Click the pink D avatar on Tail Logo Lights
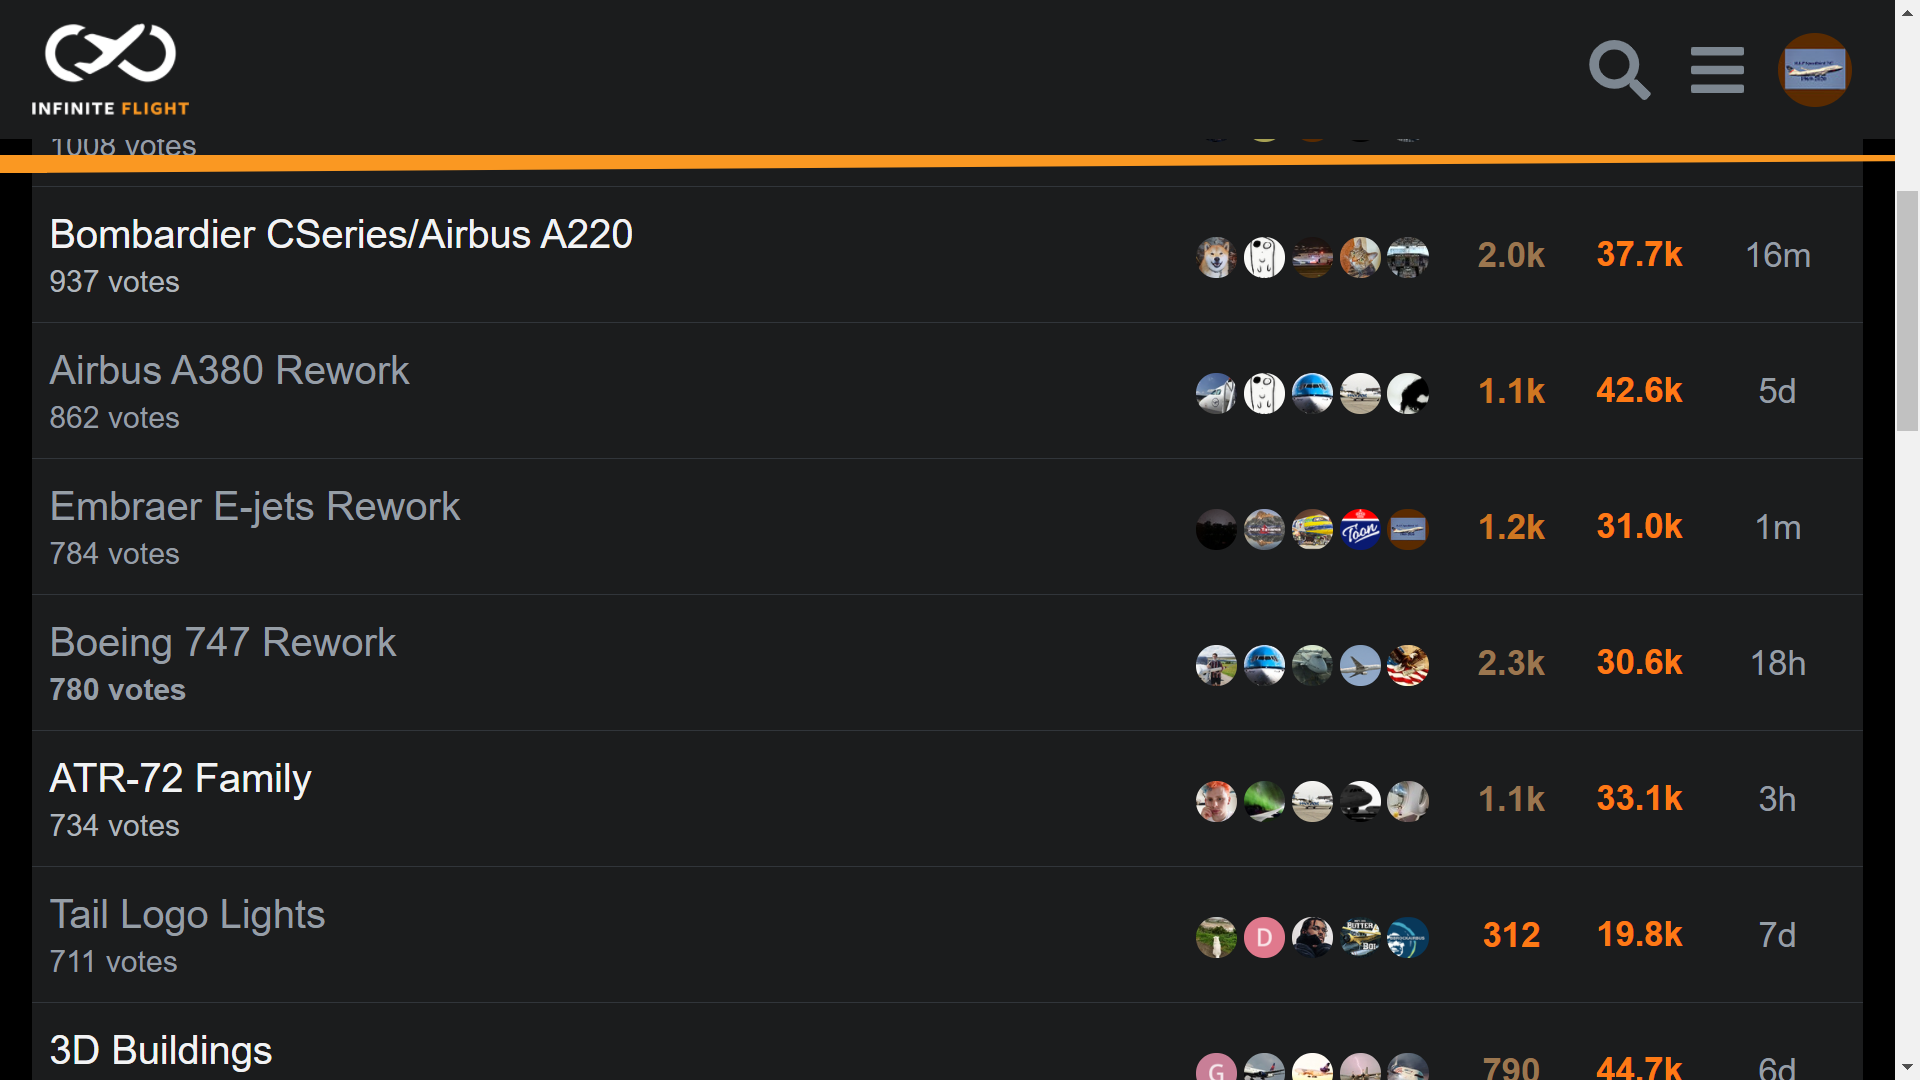 point(1264,937)
